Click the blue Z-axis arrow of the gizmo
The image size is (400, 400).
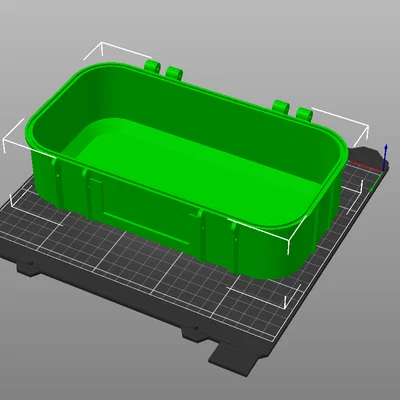[x=386, y=157]
